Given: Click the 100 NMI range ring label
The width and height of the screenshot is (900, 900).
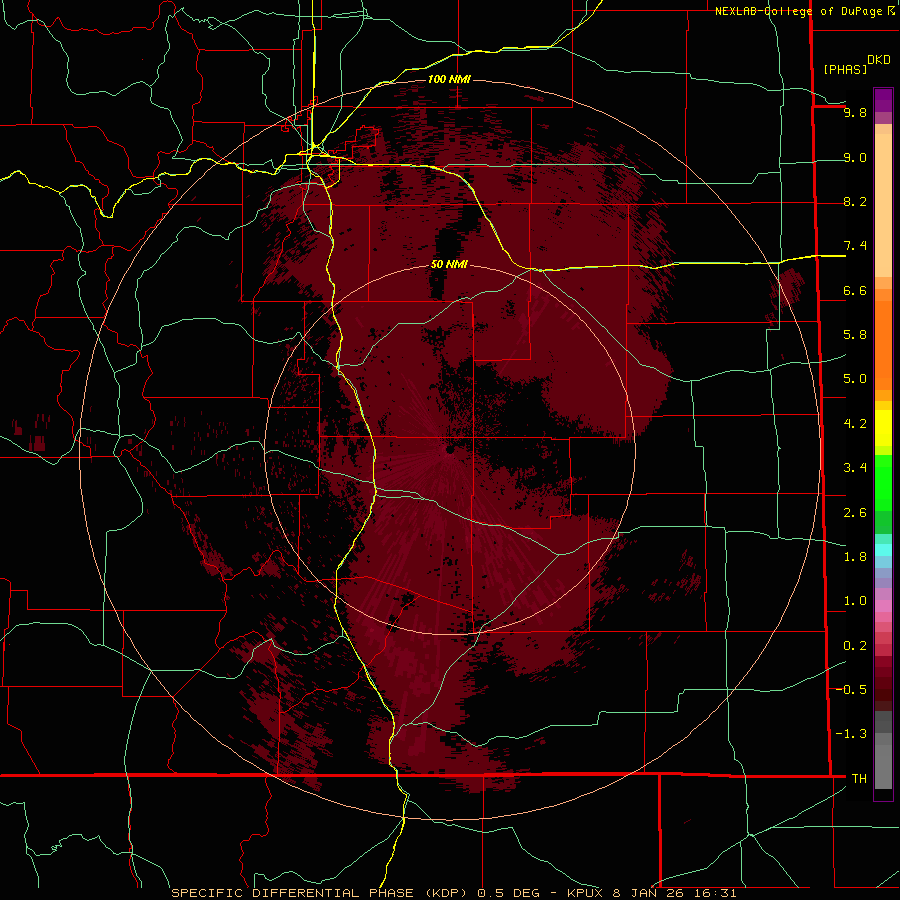Looking at the screenshot, I should tap(449, 79).
